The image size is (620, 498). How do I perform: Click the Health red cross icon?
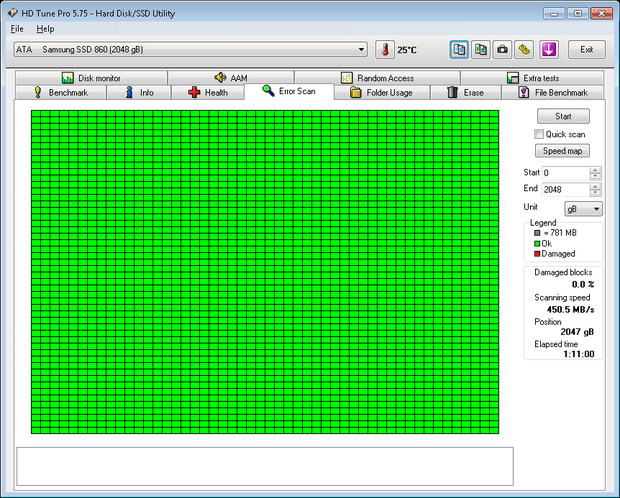pyautogui.click(x=194, y=92)
